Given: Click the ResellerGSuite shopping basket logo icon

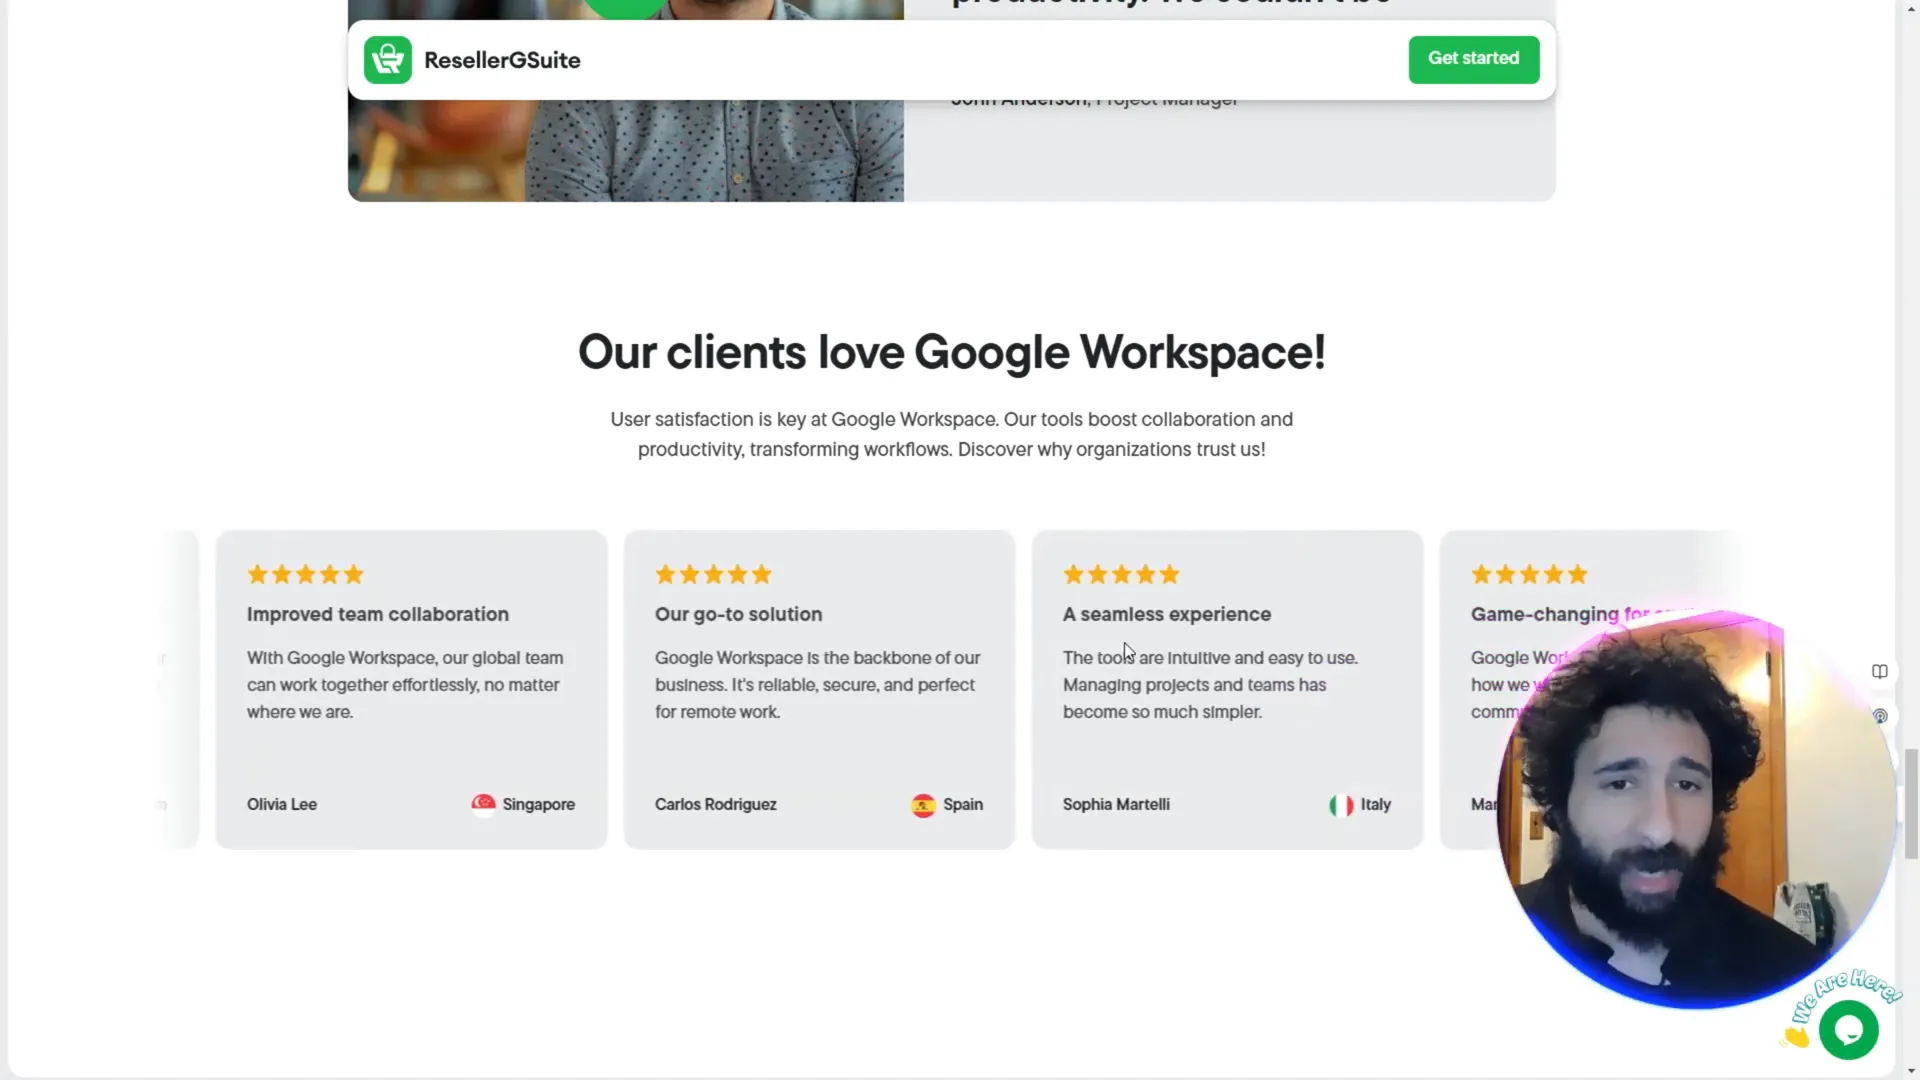Looking at the screenshot, I should pyautogui.click(x=387, y=60).
